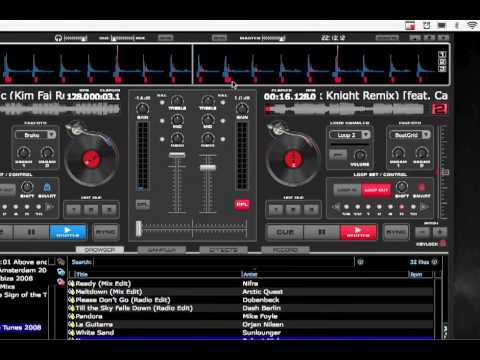Screen dimensions: 480x360
Task: Switch to the Browser tab
Action: 100,250
